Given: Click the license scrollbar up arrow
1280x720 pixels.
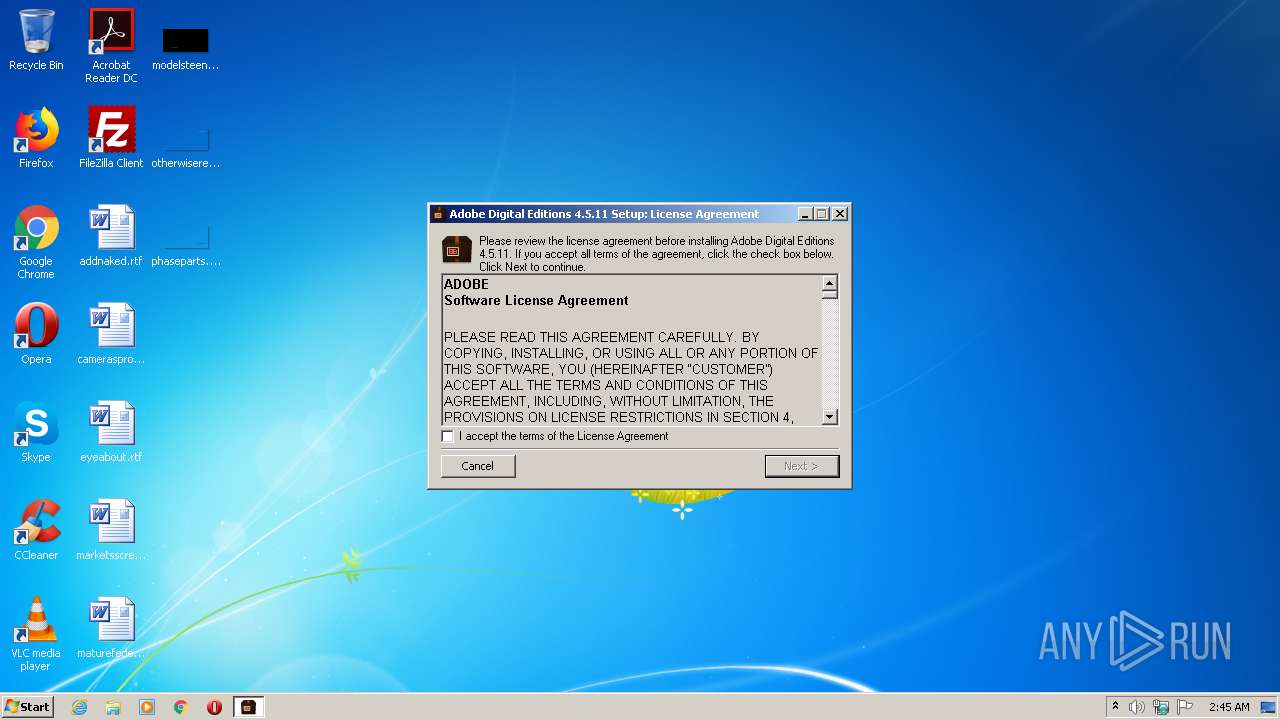Looking at the screenshot, I should point(829,284).
